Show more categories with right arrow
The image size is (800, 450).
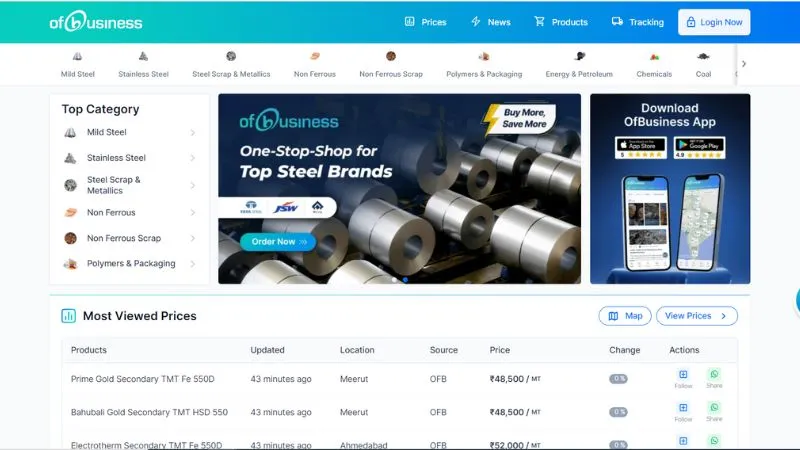tap(744, 64)
